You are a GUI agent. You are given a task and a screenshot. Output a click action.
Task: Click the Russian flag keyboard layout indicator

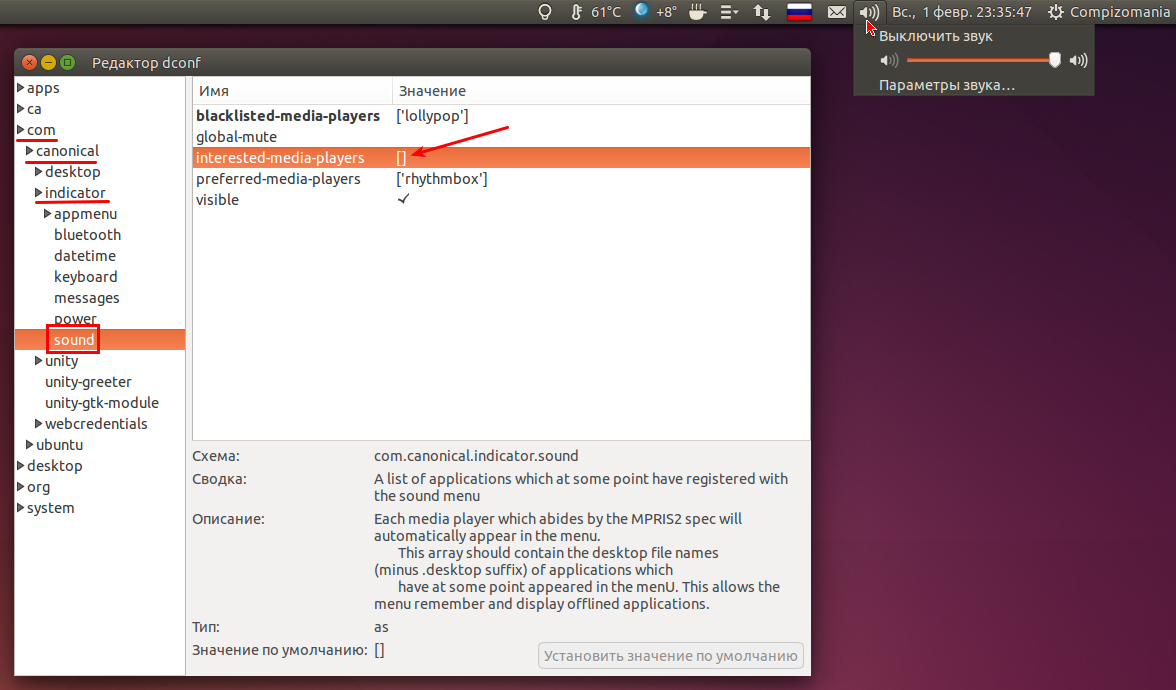click(x=800, y=12)
